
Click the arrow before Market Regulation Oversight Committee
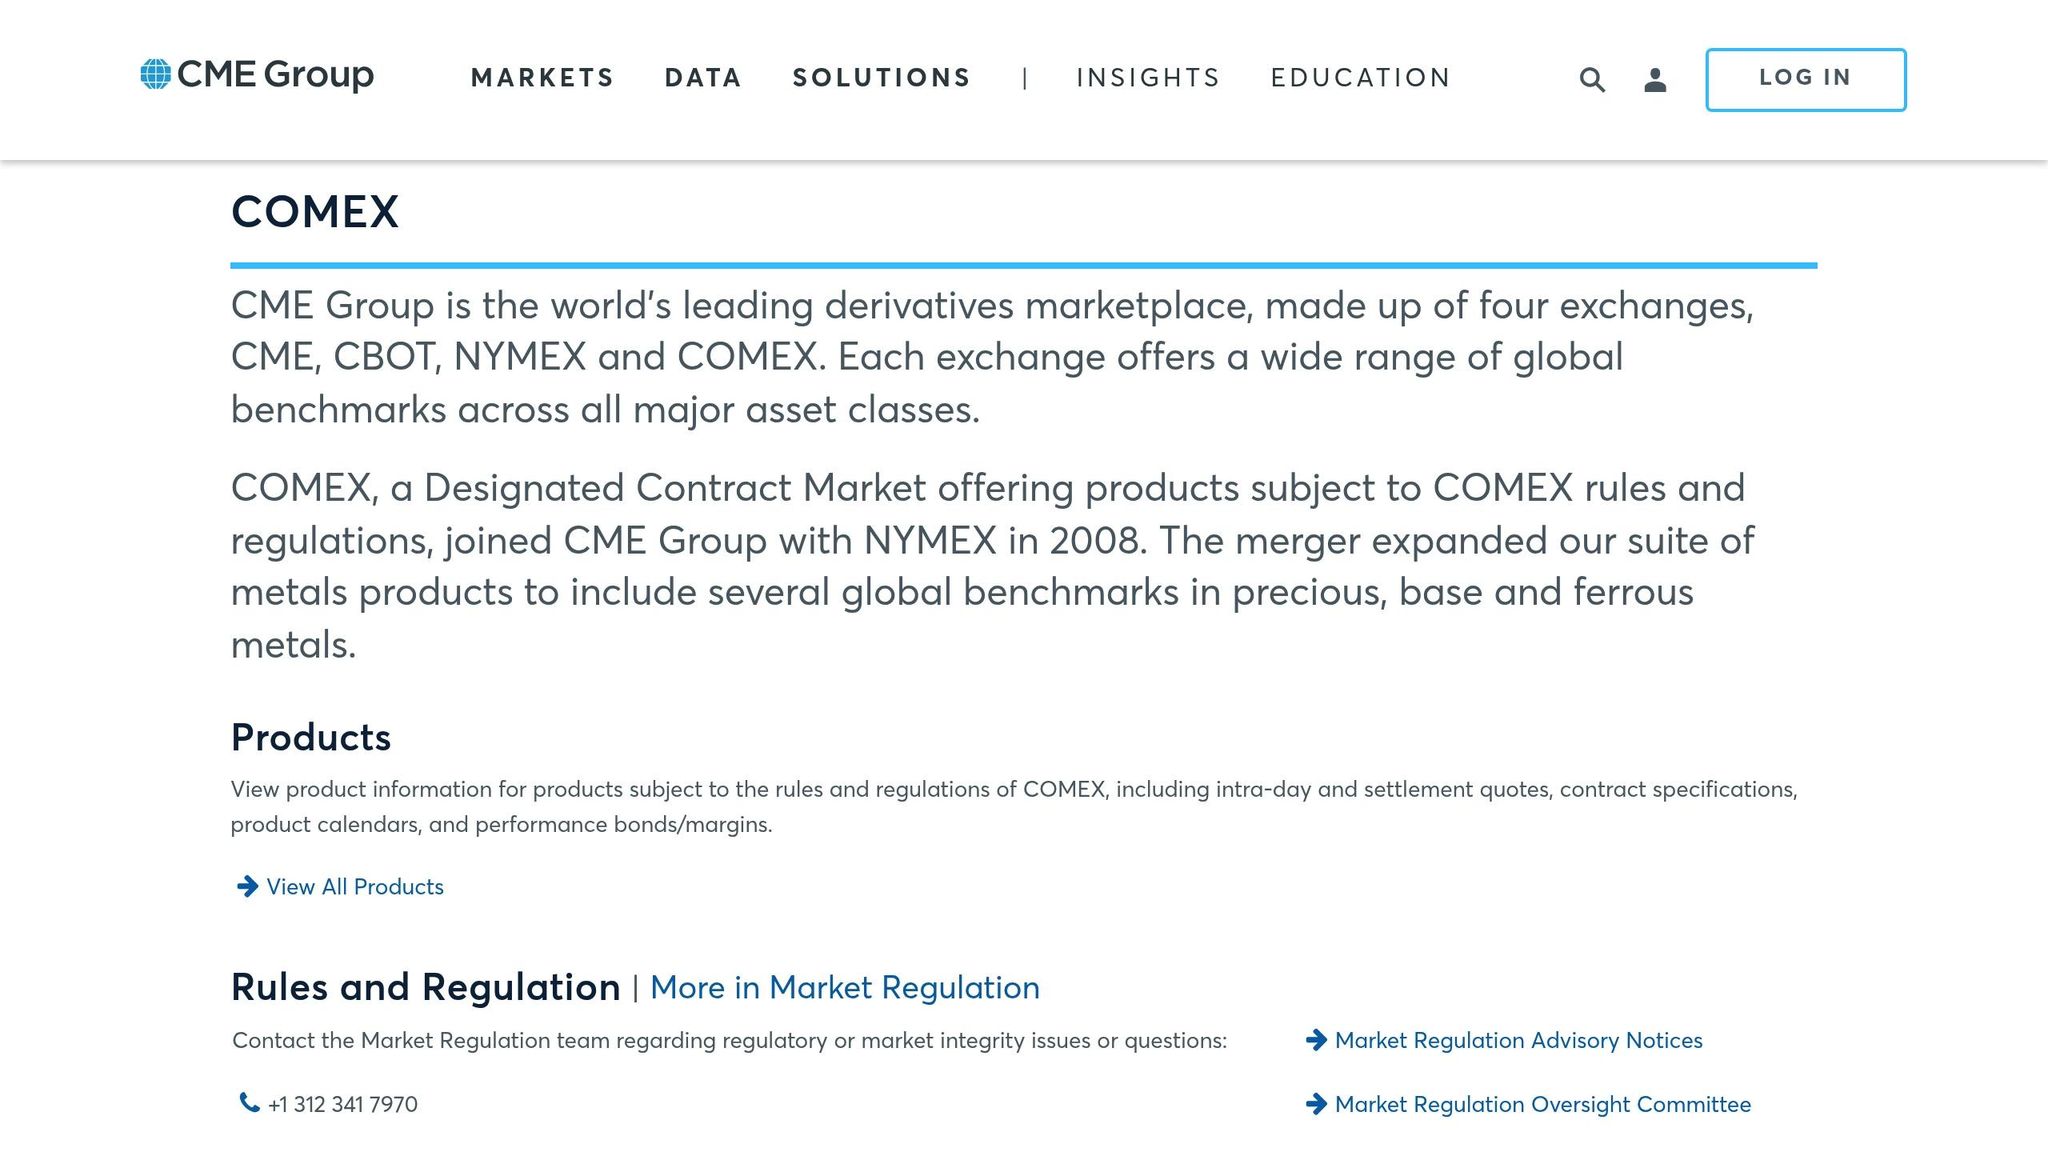[x=1317, y=1104]
